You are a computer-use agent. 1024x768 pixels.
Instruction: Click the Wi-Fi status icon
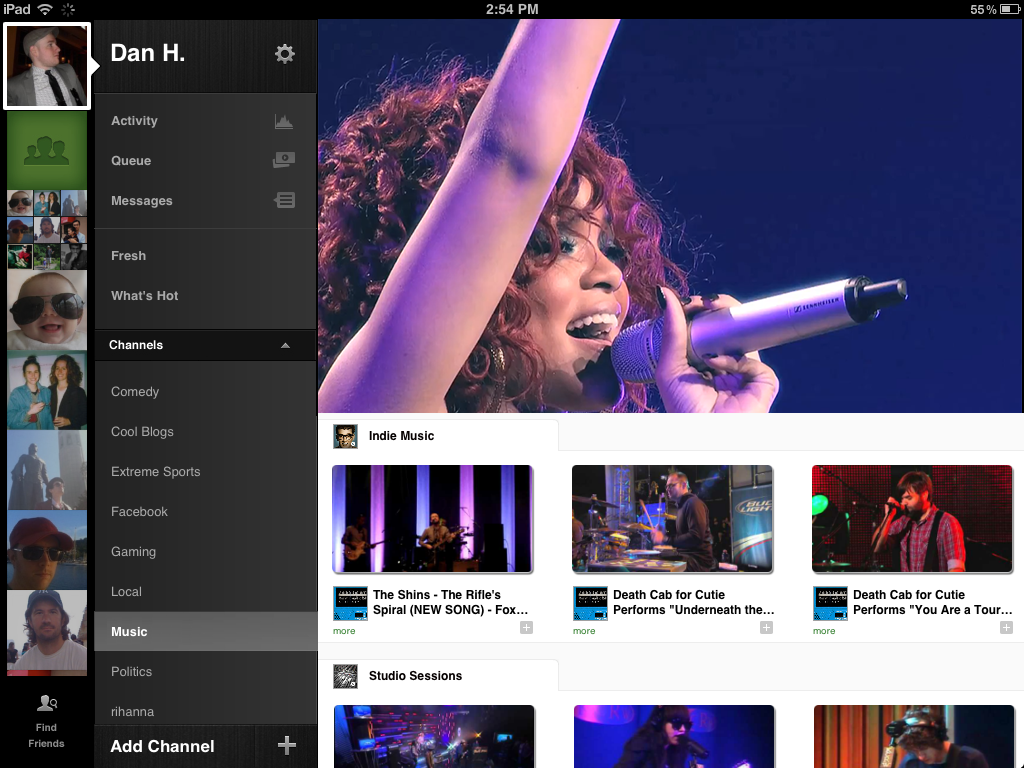[x=45, y=9]
